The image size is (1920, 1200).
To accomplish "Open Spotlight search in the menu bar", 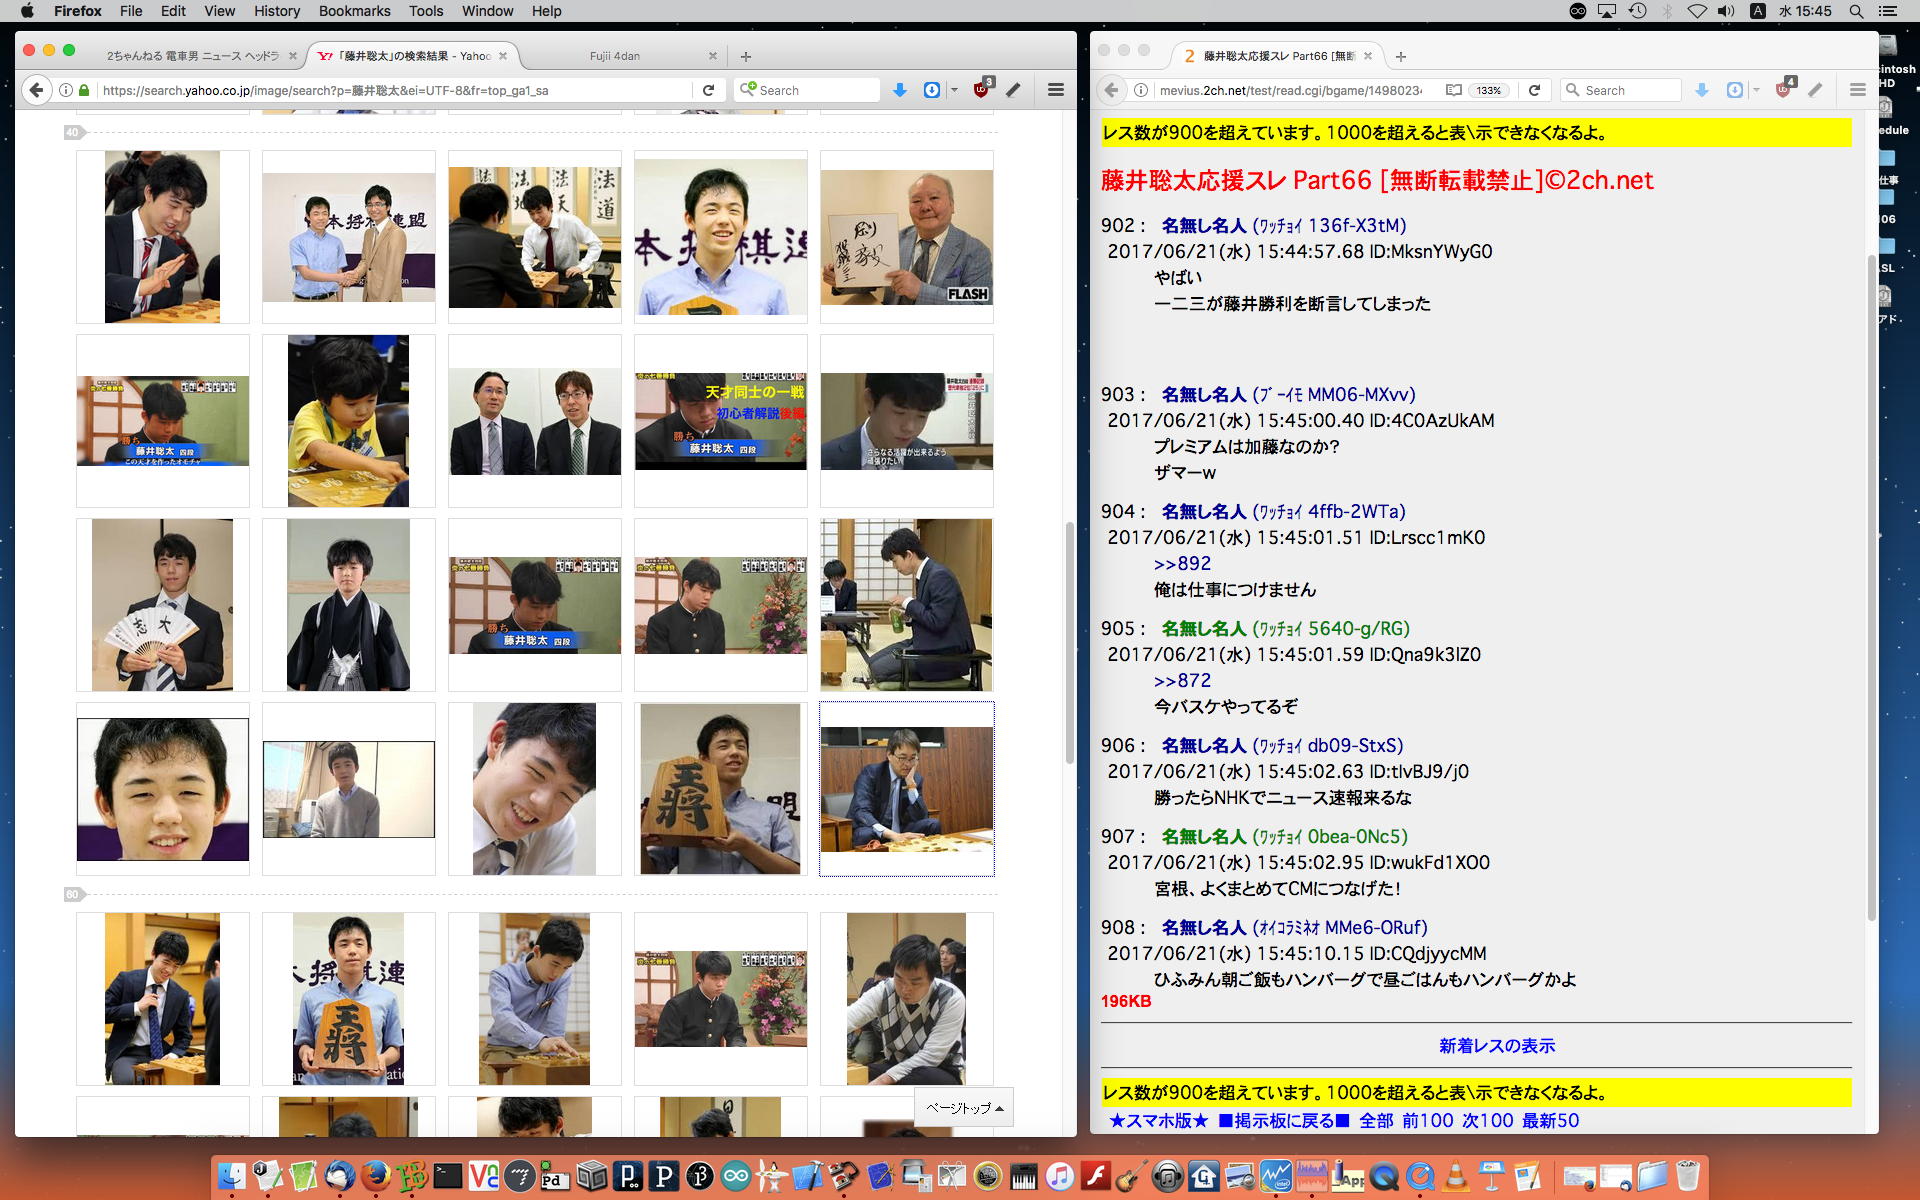I will coord(1855,11).
